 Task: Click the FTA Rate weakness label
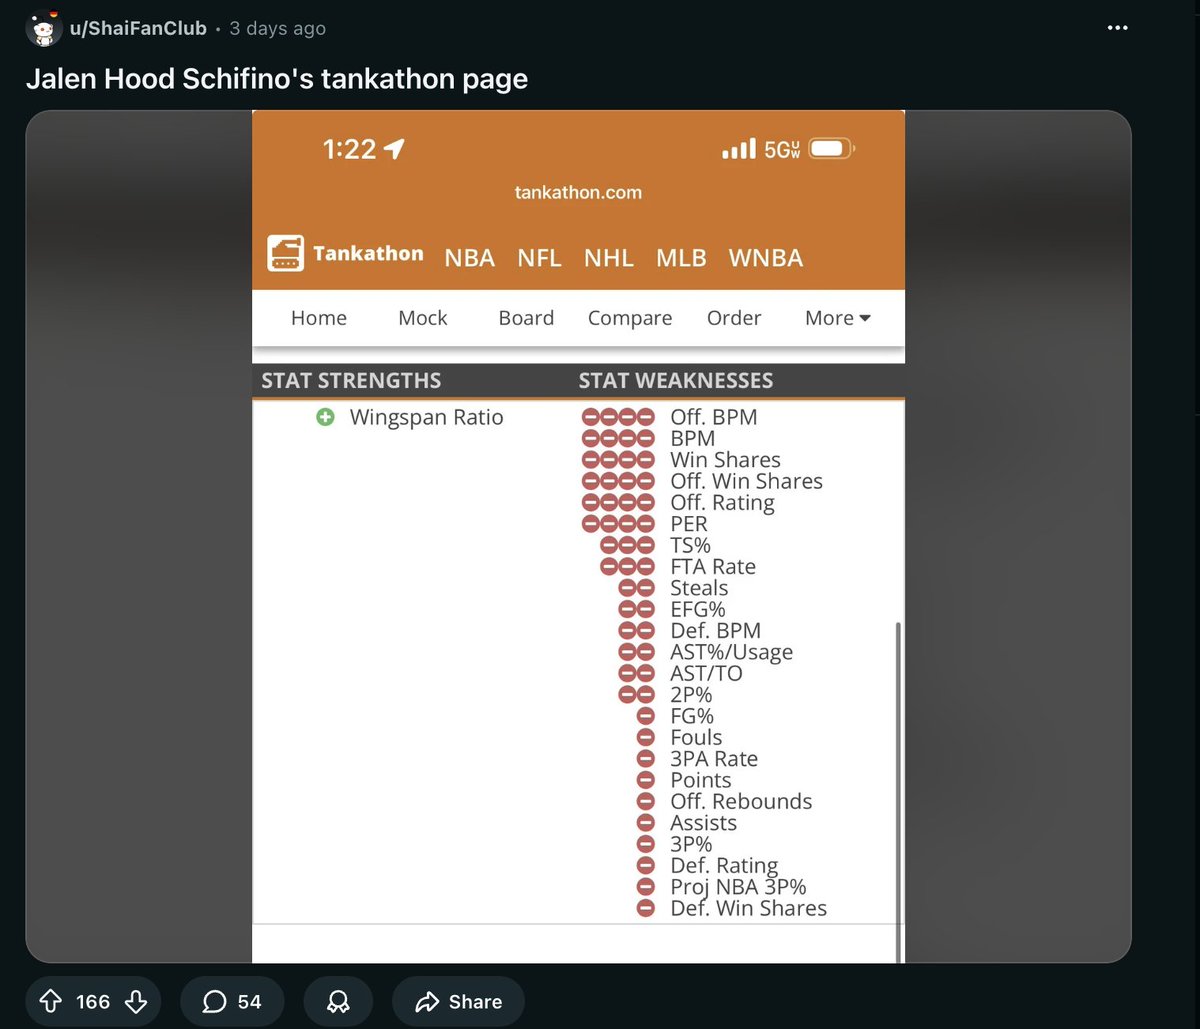click(x=713, y=567)
